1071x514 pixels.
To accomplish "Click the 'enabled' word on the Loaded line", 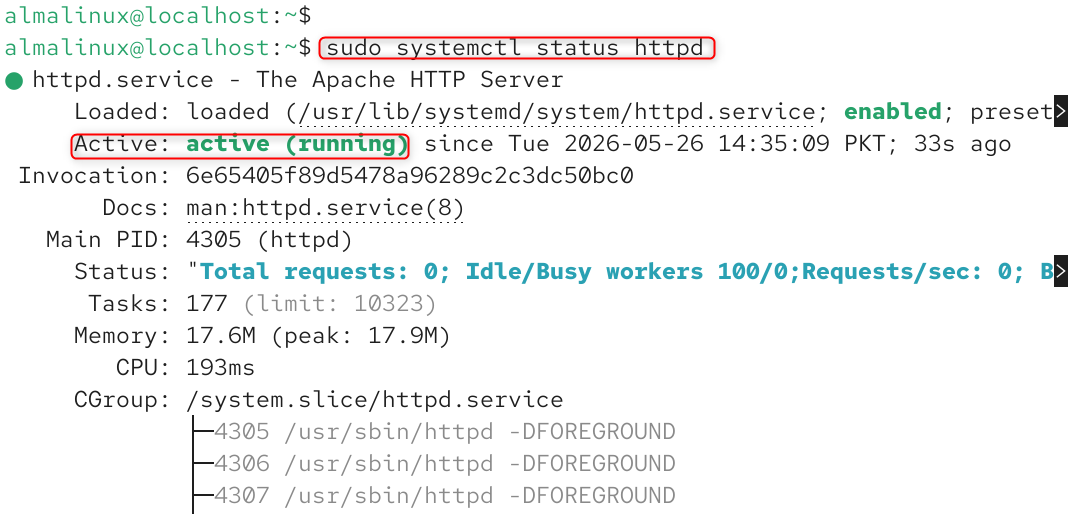I will (x=893, y=112).
